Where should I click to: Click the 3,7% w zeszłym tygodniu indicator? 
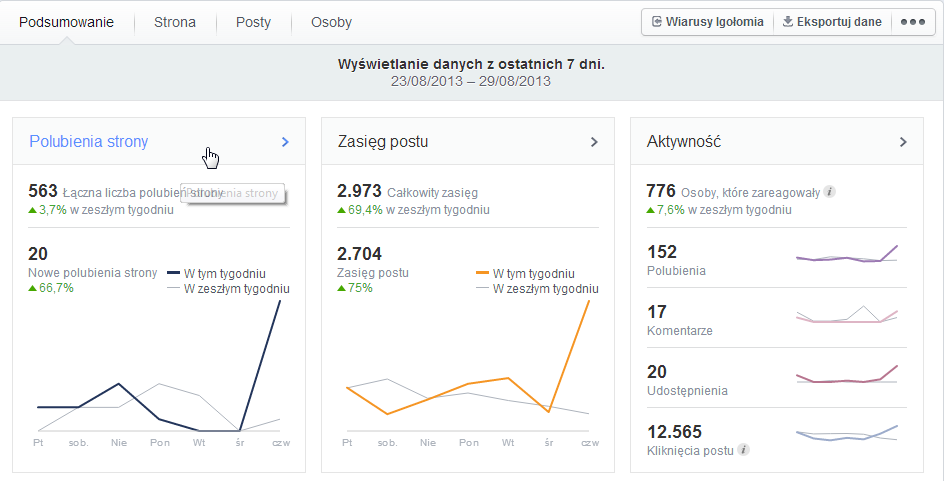pyautogui.click(x=101, y=209)
